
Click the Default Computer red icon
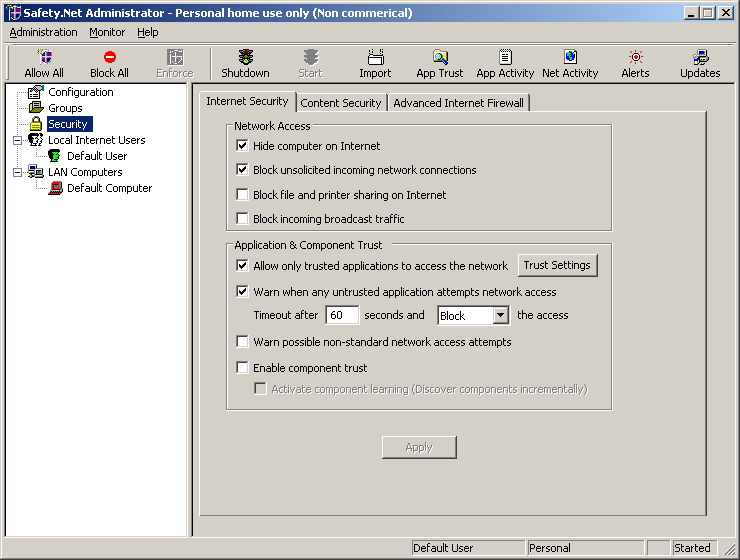point(55,188)
